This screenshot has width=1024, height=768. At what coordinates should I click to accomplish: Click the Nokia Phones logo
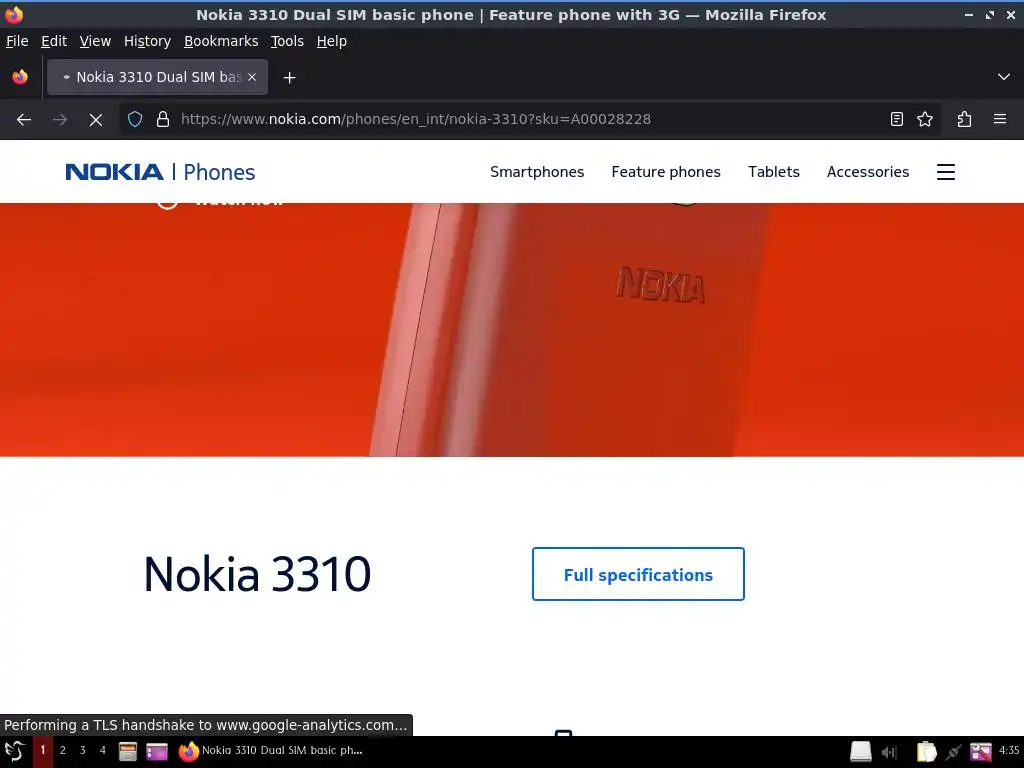[160, 172]
